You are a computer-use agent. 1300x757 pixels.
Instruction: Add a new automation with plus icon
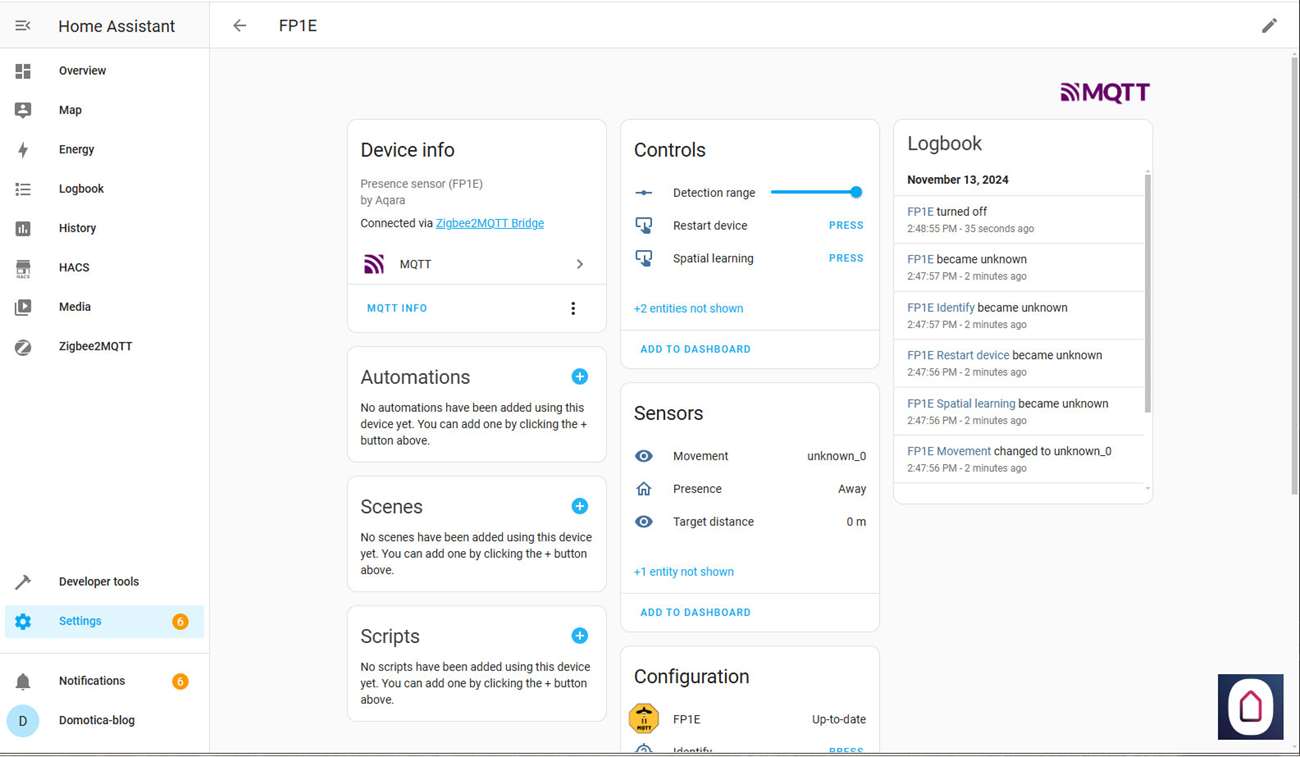click(x=579, y=377)
